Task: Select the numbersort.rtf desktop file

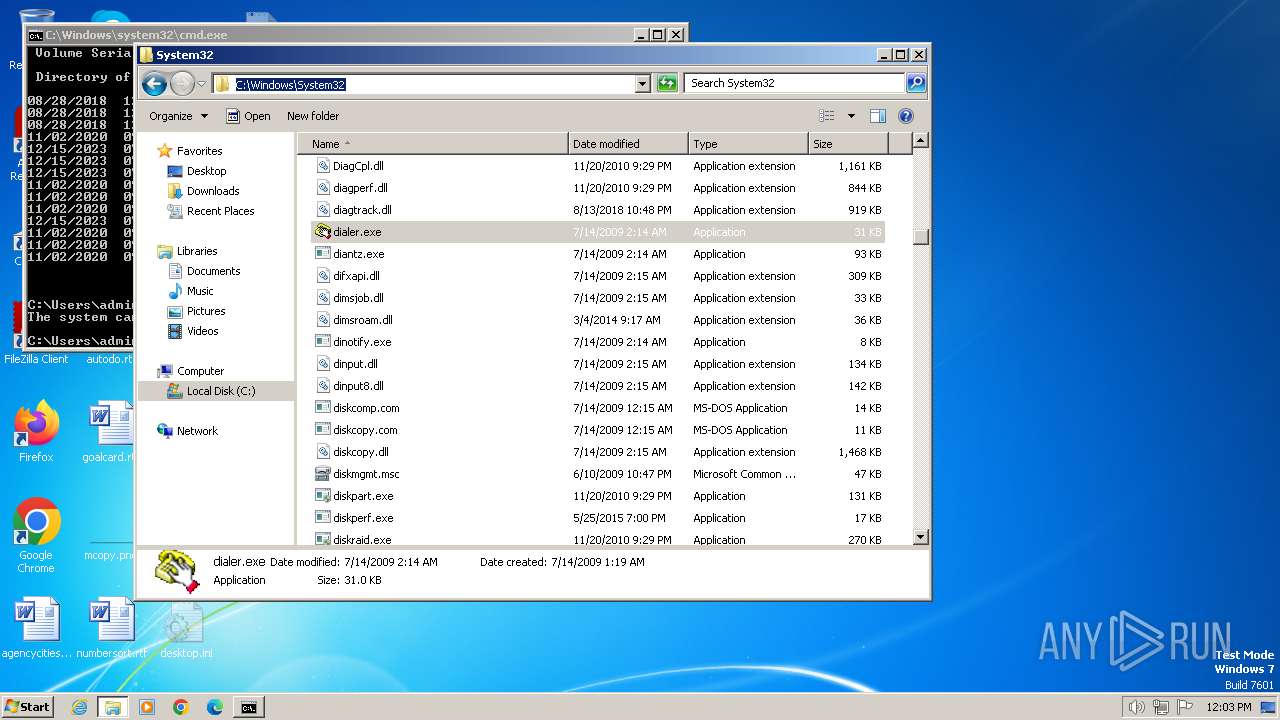Action: point(111,628)
